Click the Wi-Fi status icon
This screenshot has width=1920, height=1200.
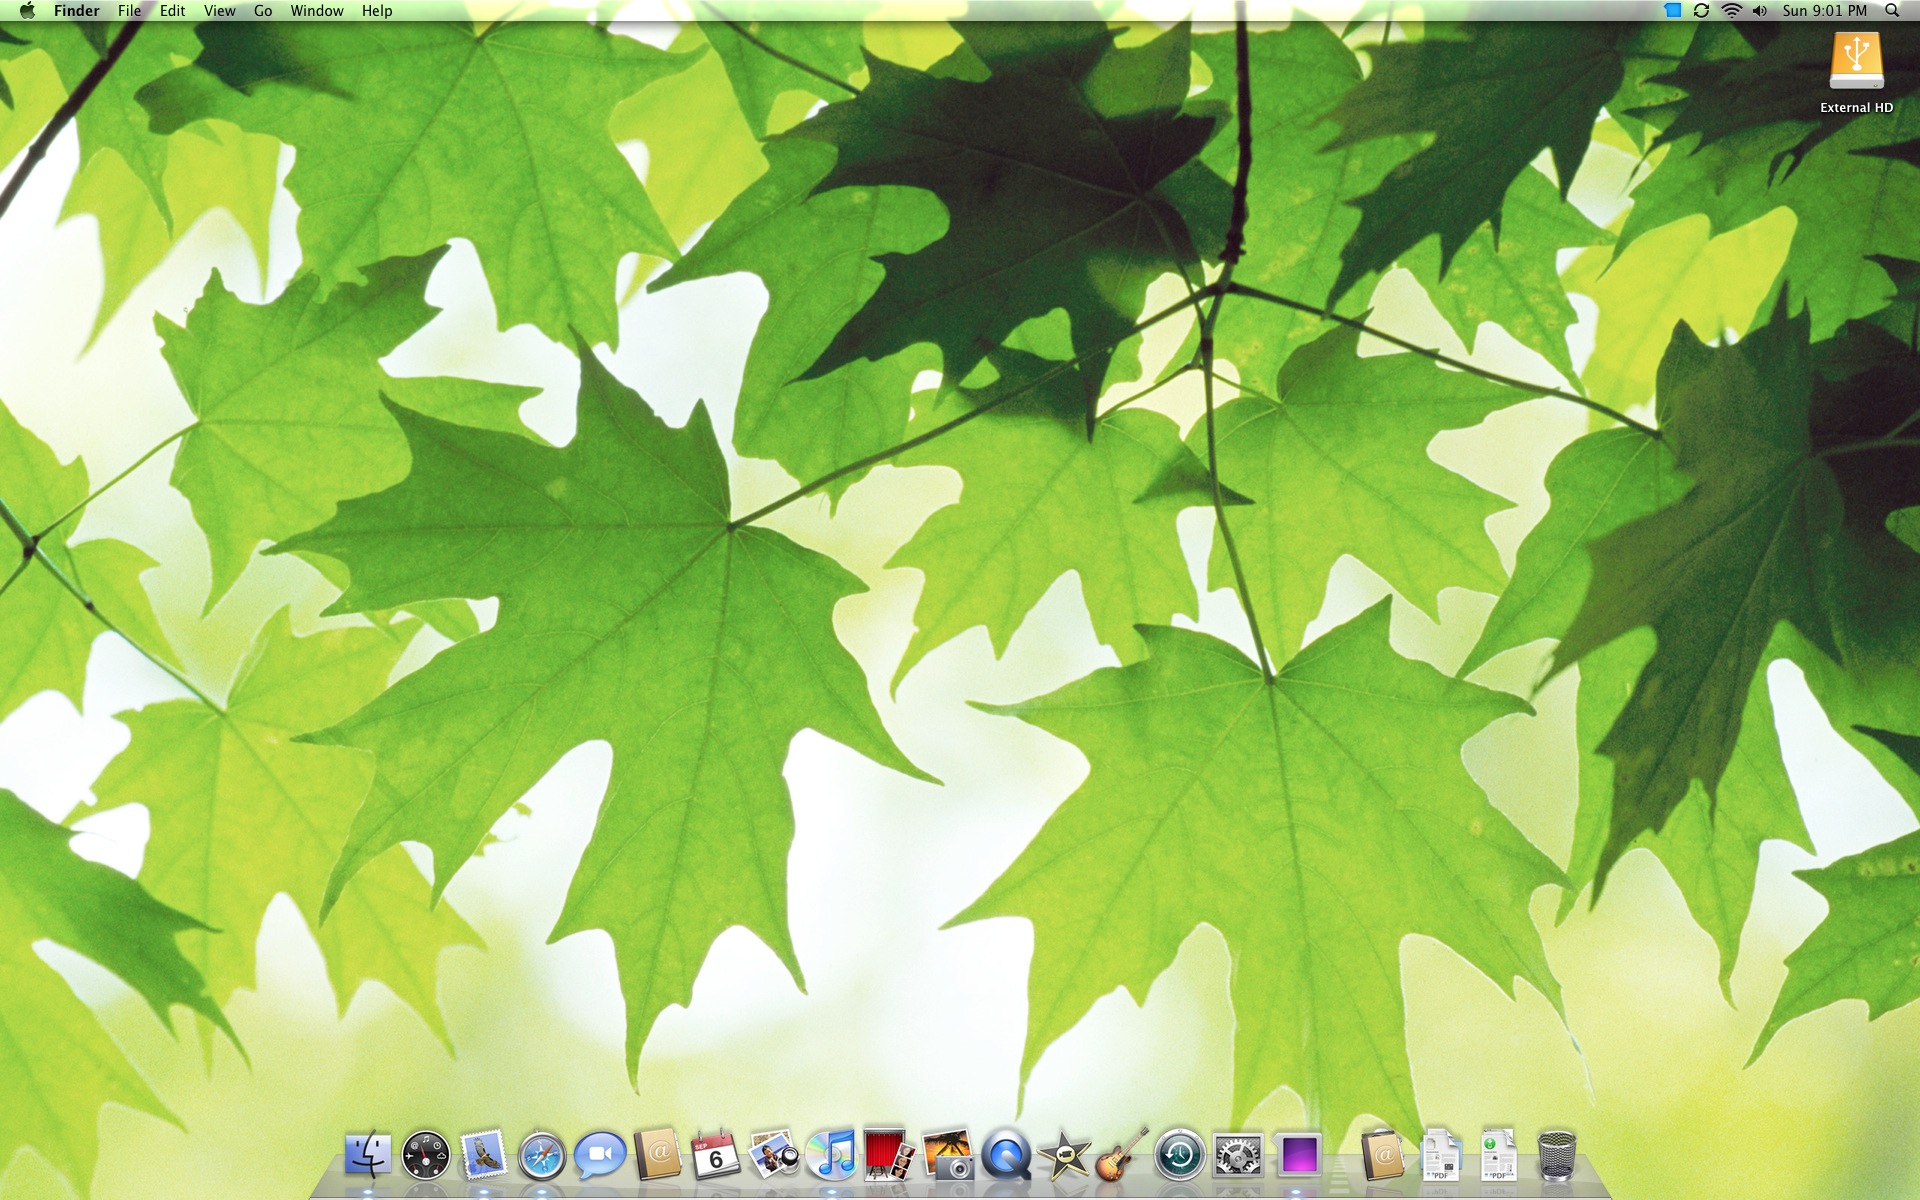pos(1731,11)
